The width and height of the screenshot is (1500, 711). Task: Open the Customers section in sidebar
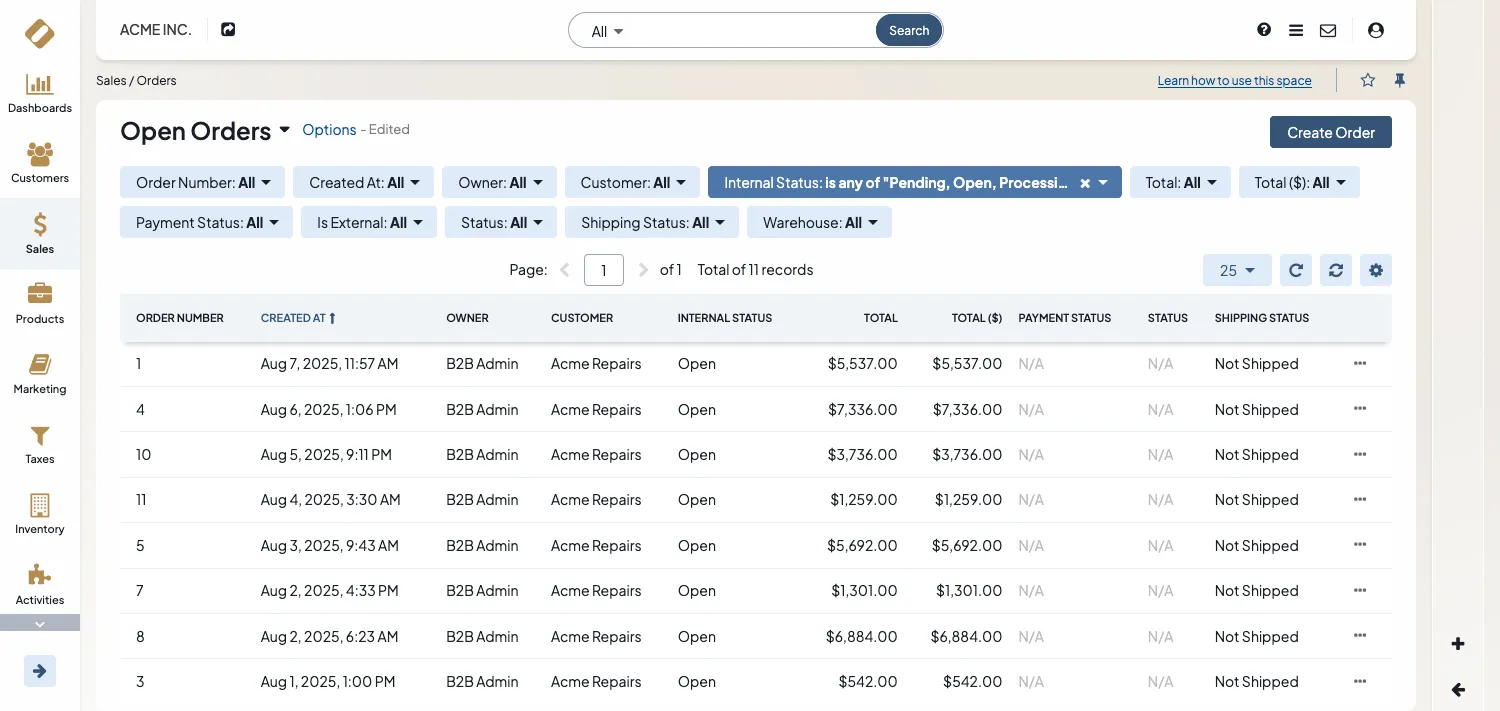(x=40, y=164)
